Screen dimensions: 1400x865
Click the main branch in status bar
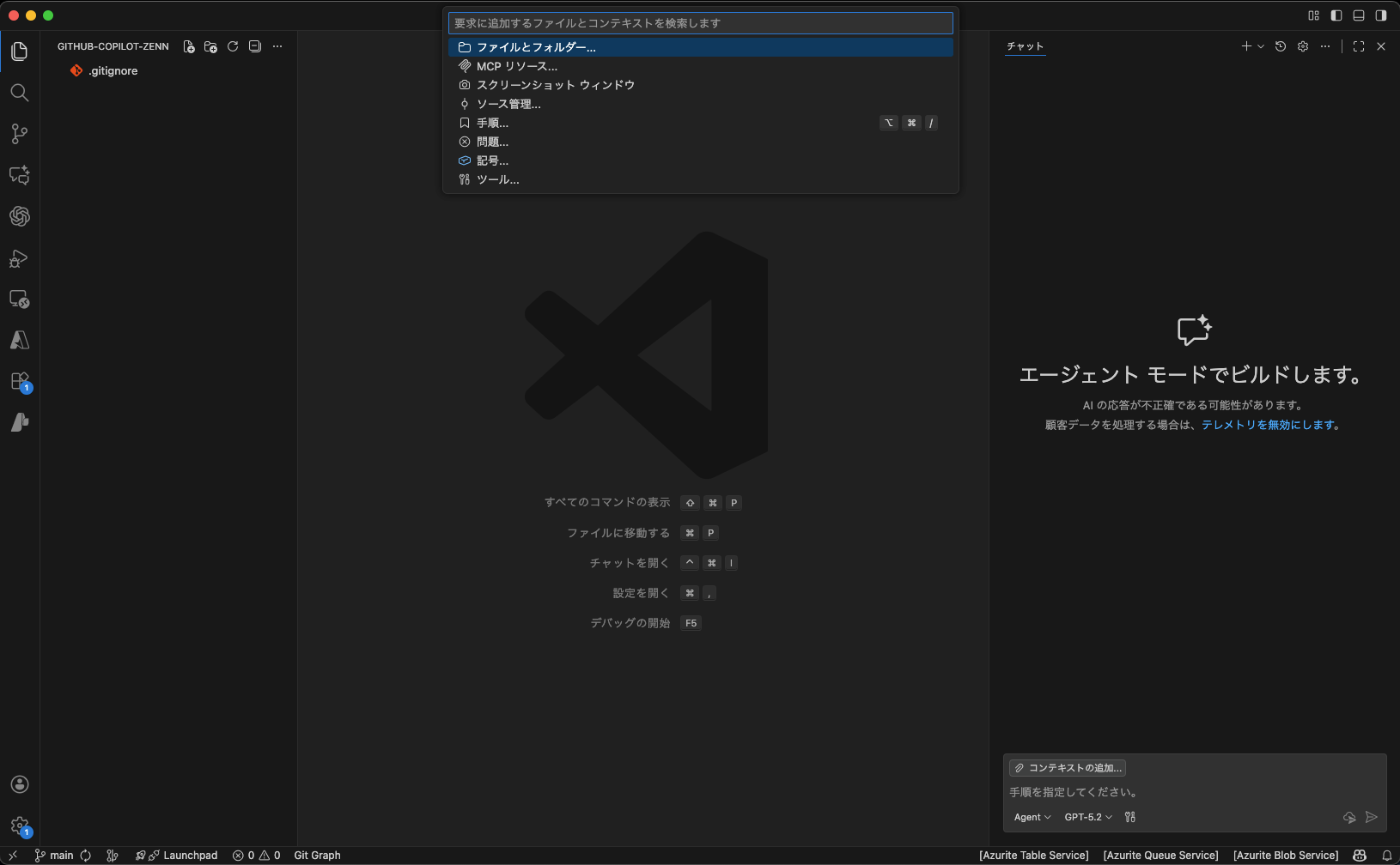point(54,855)
